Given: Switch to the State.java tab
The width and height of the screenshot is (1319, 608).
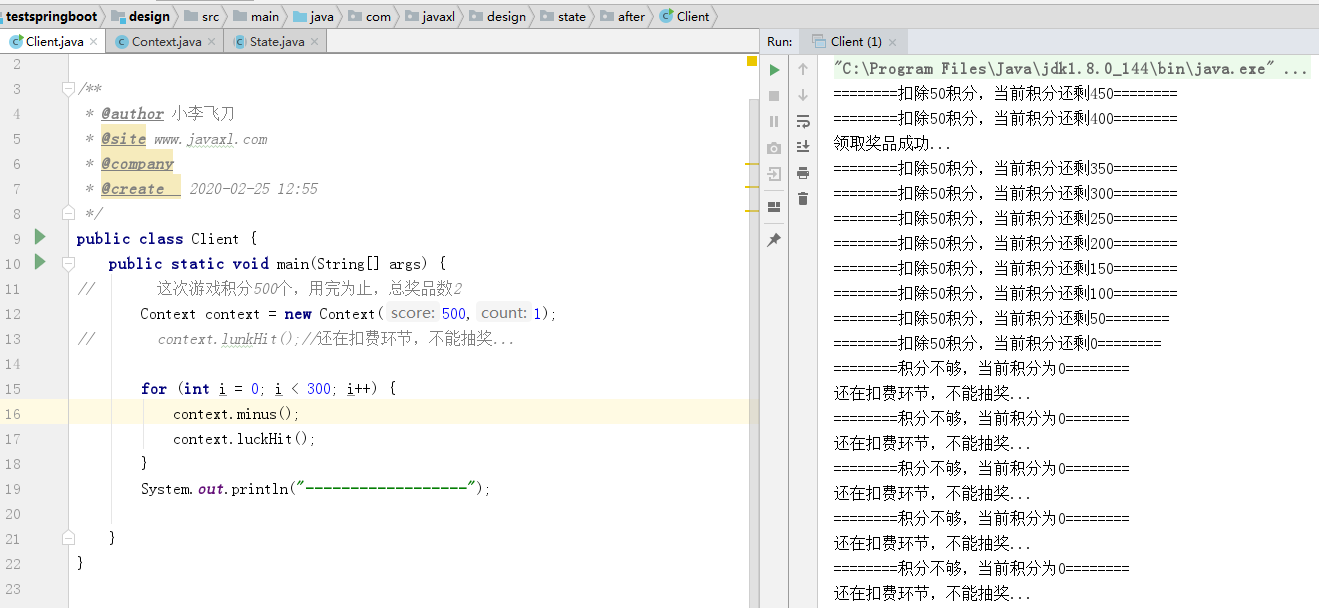Looking at the screenshot, I should pos(277,42).
